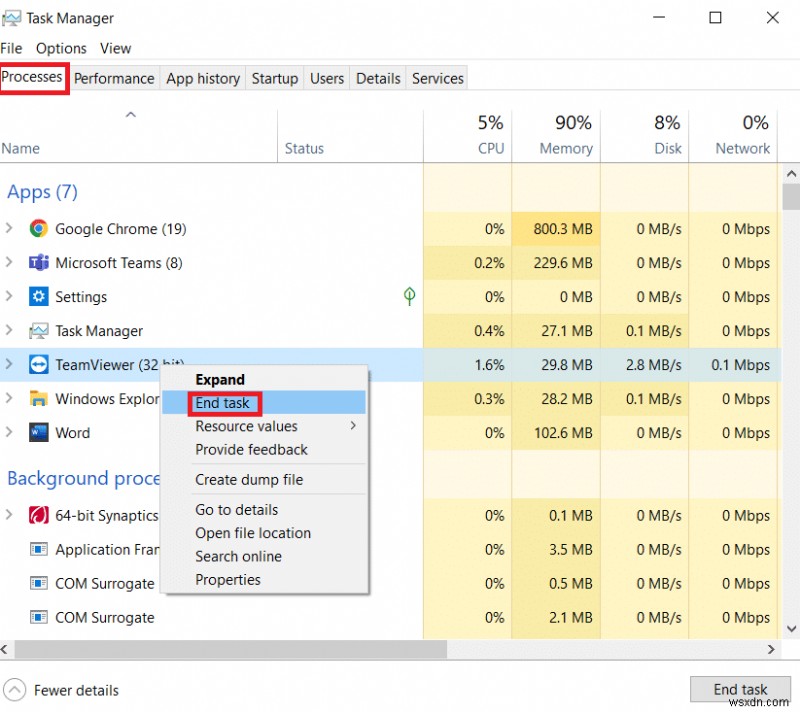Select End task from the context menu

pyautogui.click(x=224, y=403)
